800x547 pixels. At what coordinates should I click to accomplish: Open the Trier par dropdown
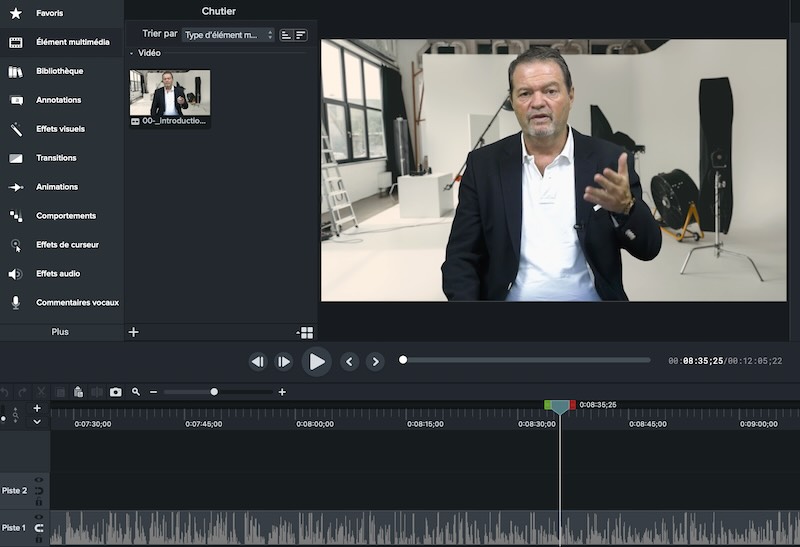pyautogui.click(x=228, y=35)
